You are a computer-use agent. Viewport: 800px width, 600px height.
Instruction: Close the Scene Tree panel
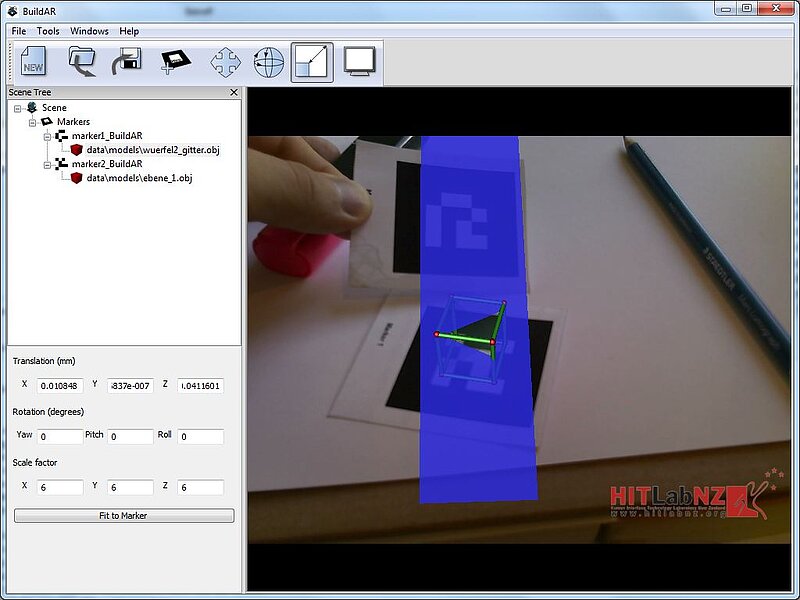pos(234,92)
